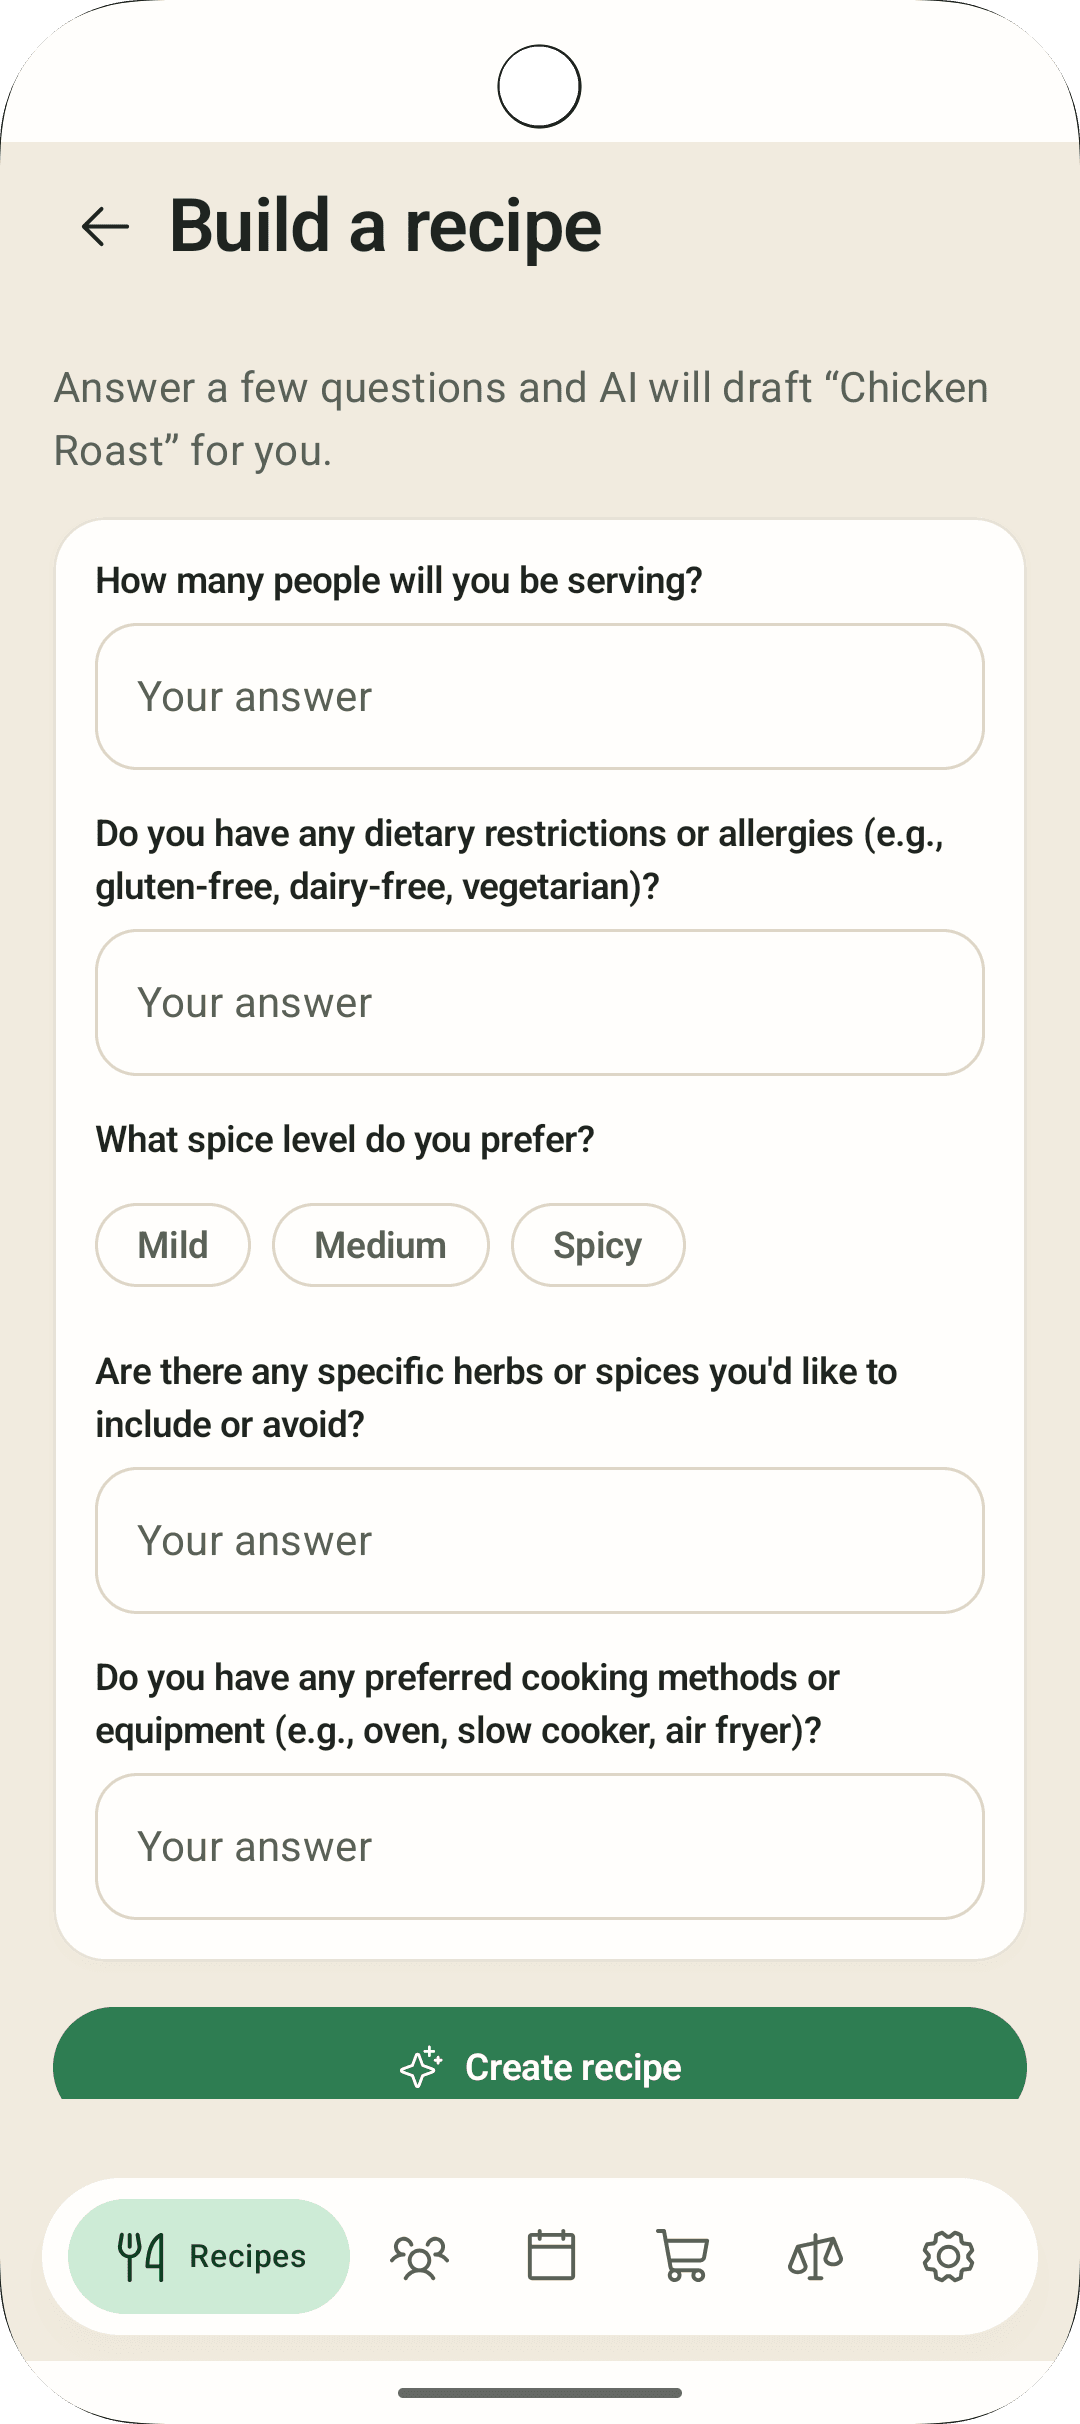Screen dimensions: 1080x2424
Task: Go back using the arrow icon
Action: coord(105,226)
